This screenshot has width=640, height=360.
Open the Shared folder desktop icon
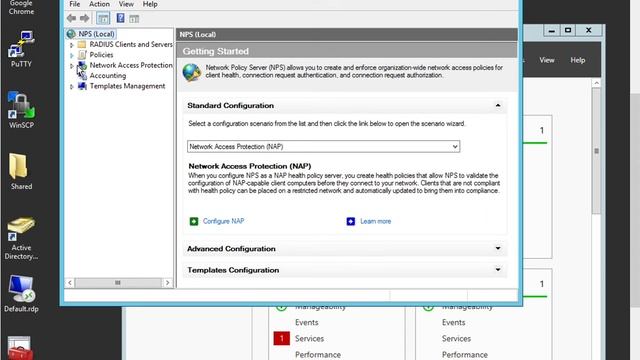click(21, 171)
